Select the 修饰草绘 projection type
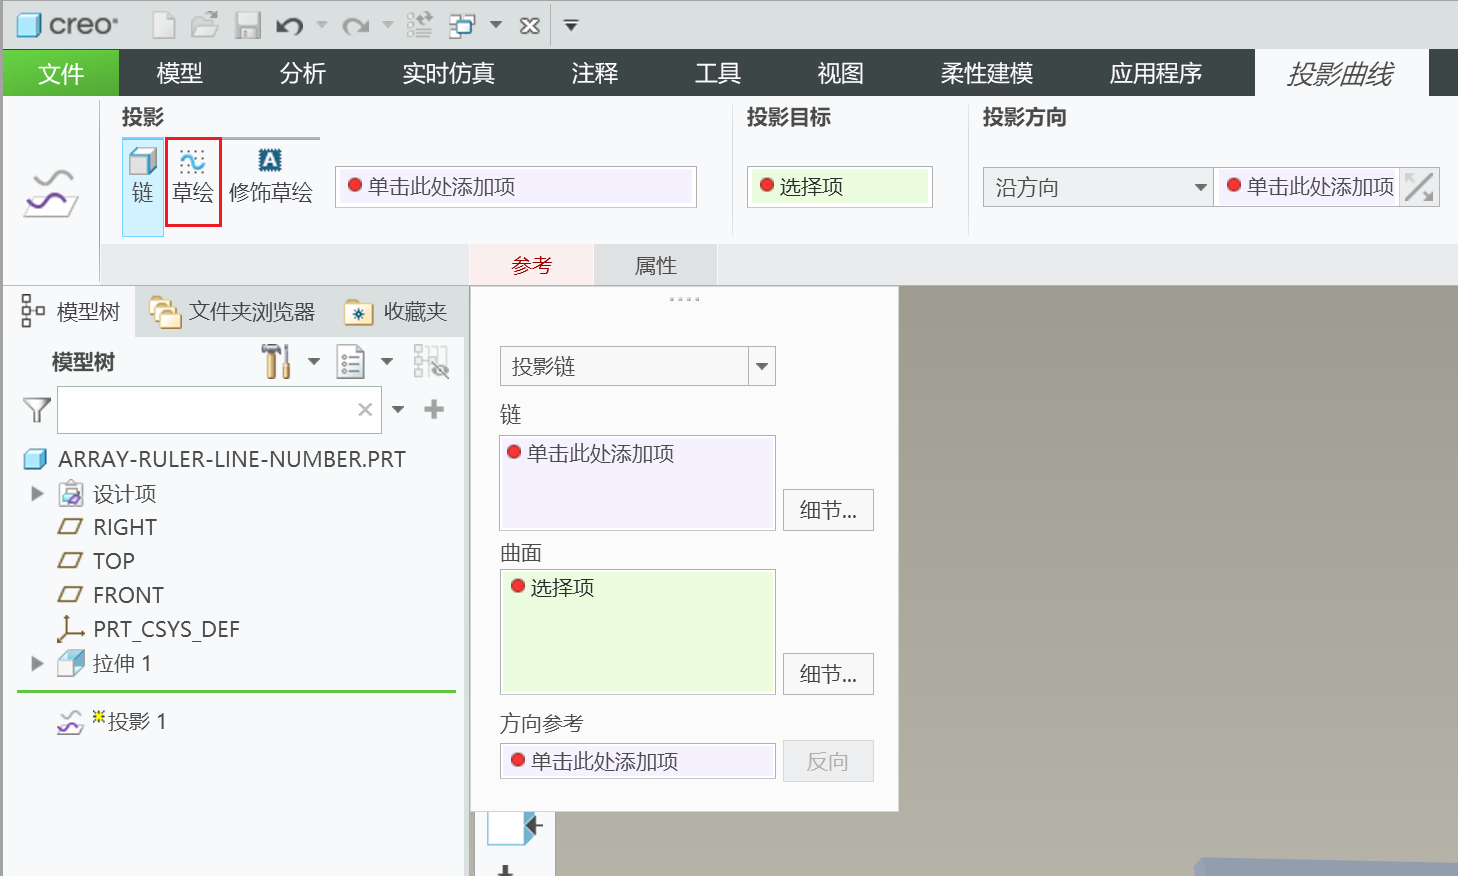 (271, 177)
